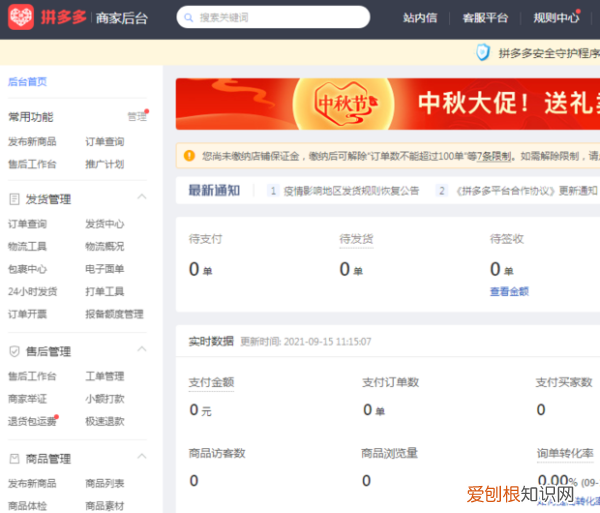
Task: Collapse the 售后管理 section
Action: [x=142, y=349]
